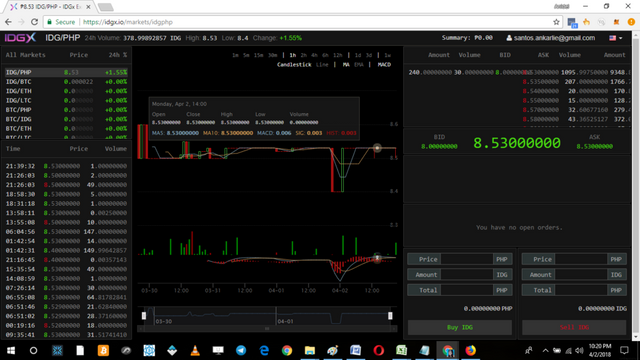Viewport: 640px width, 360px height.
Task: Open the Chrome menu icon
Action: [x=631, y=22]
